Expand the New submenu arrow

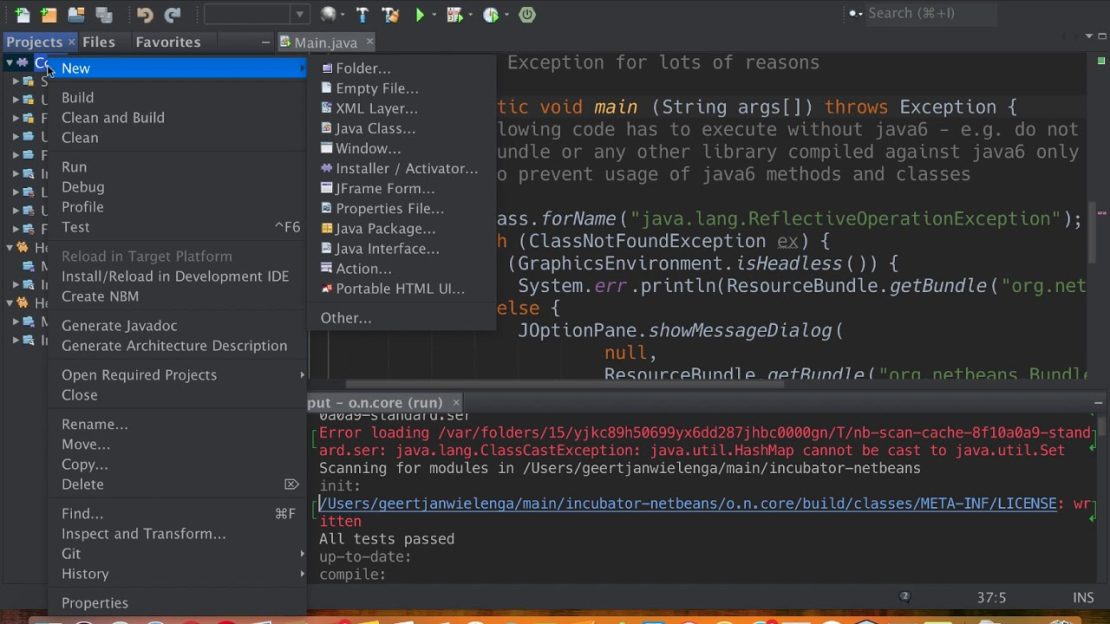300,68
